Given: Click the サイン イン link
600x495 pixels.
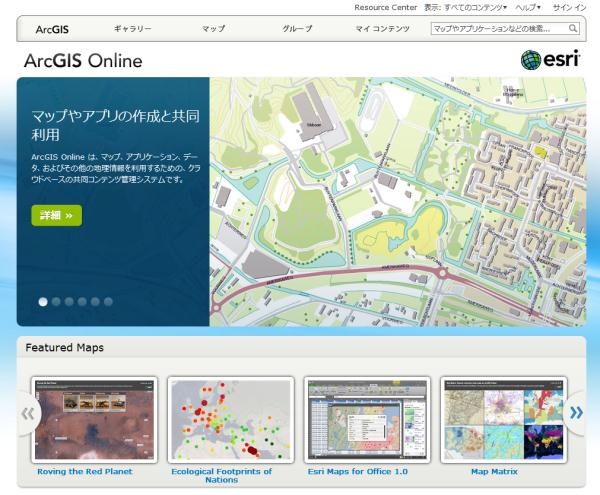Looking at the screenshot, I should coord(570,7).
